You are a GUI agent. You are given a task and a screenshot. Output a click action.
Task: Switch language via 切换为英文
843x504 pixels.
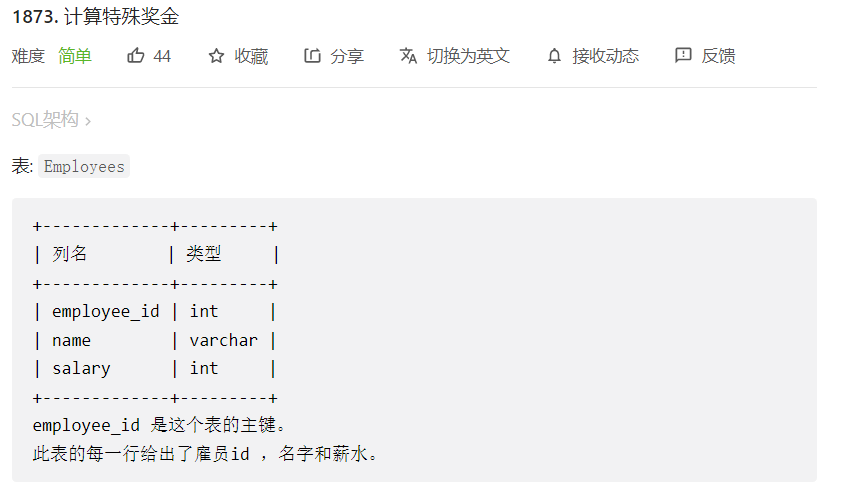click(468, 56)
